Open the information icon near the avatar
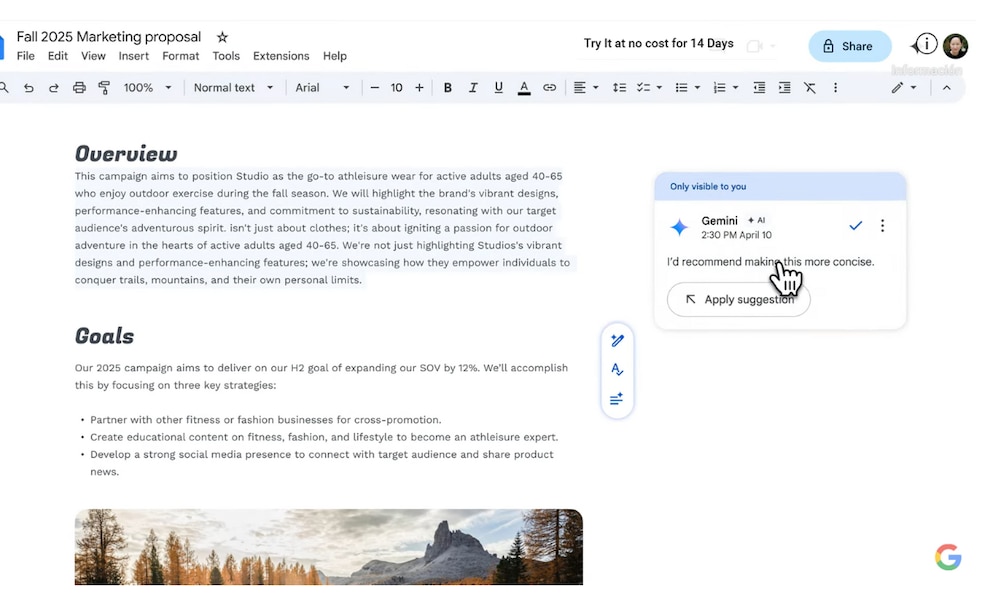This screenshot has width=992, height=606. [x=926, y=44]
